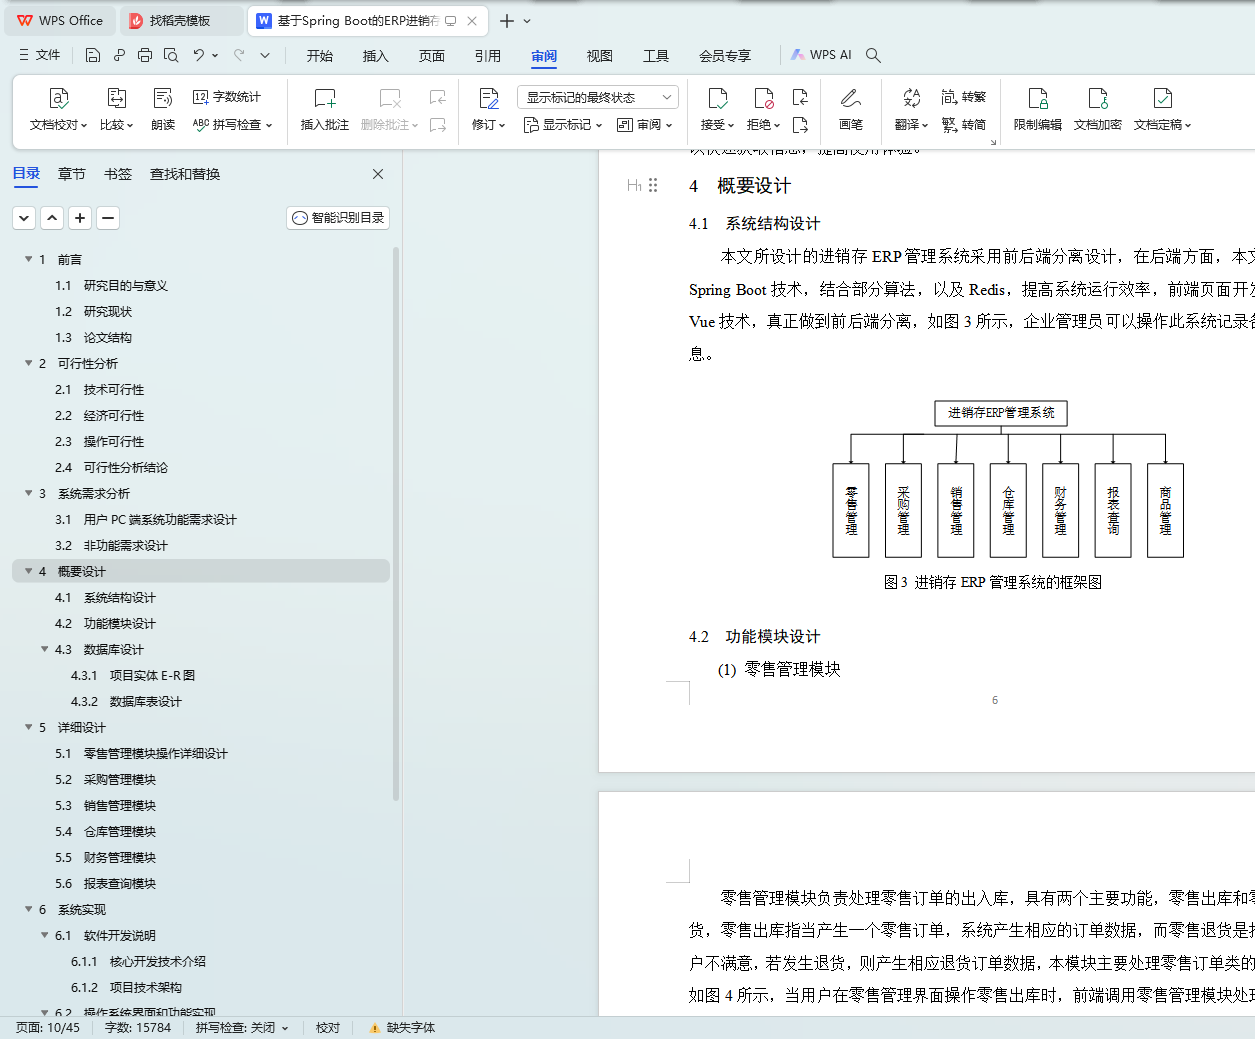The image size is (1255, 1039).
Task: Open the 审阅 pane button in ribbon
Action: click(645, 125)
